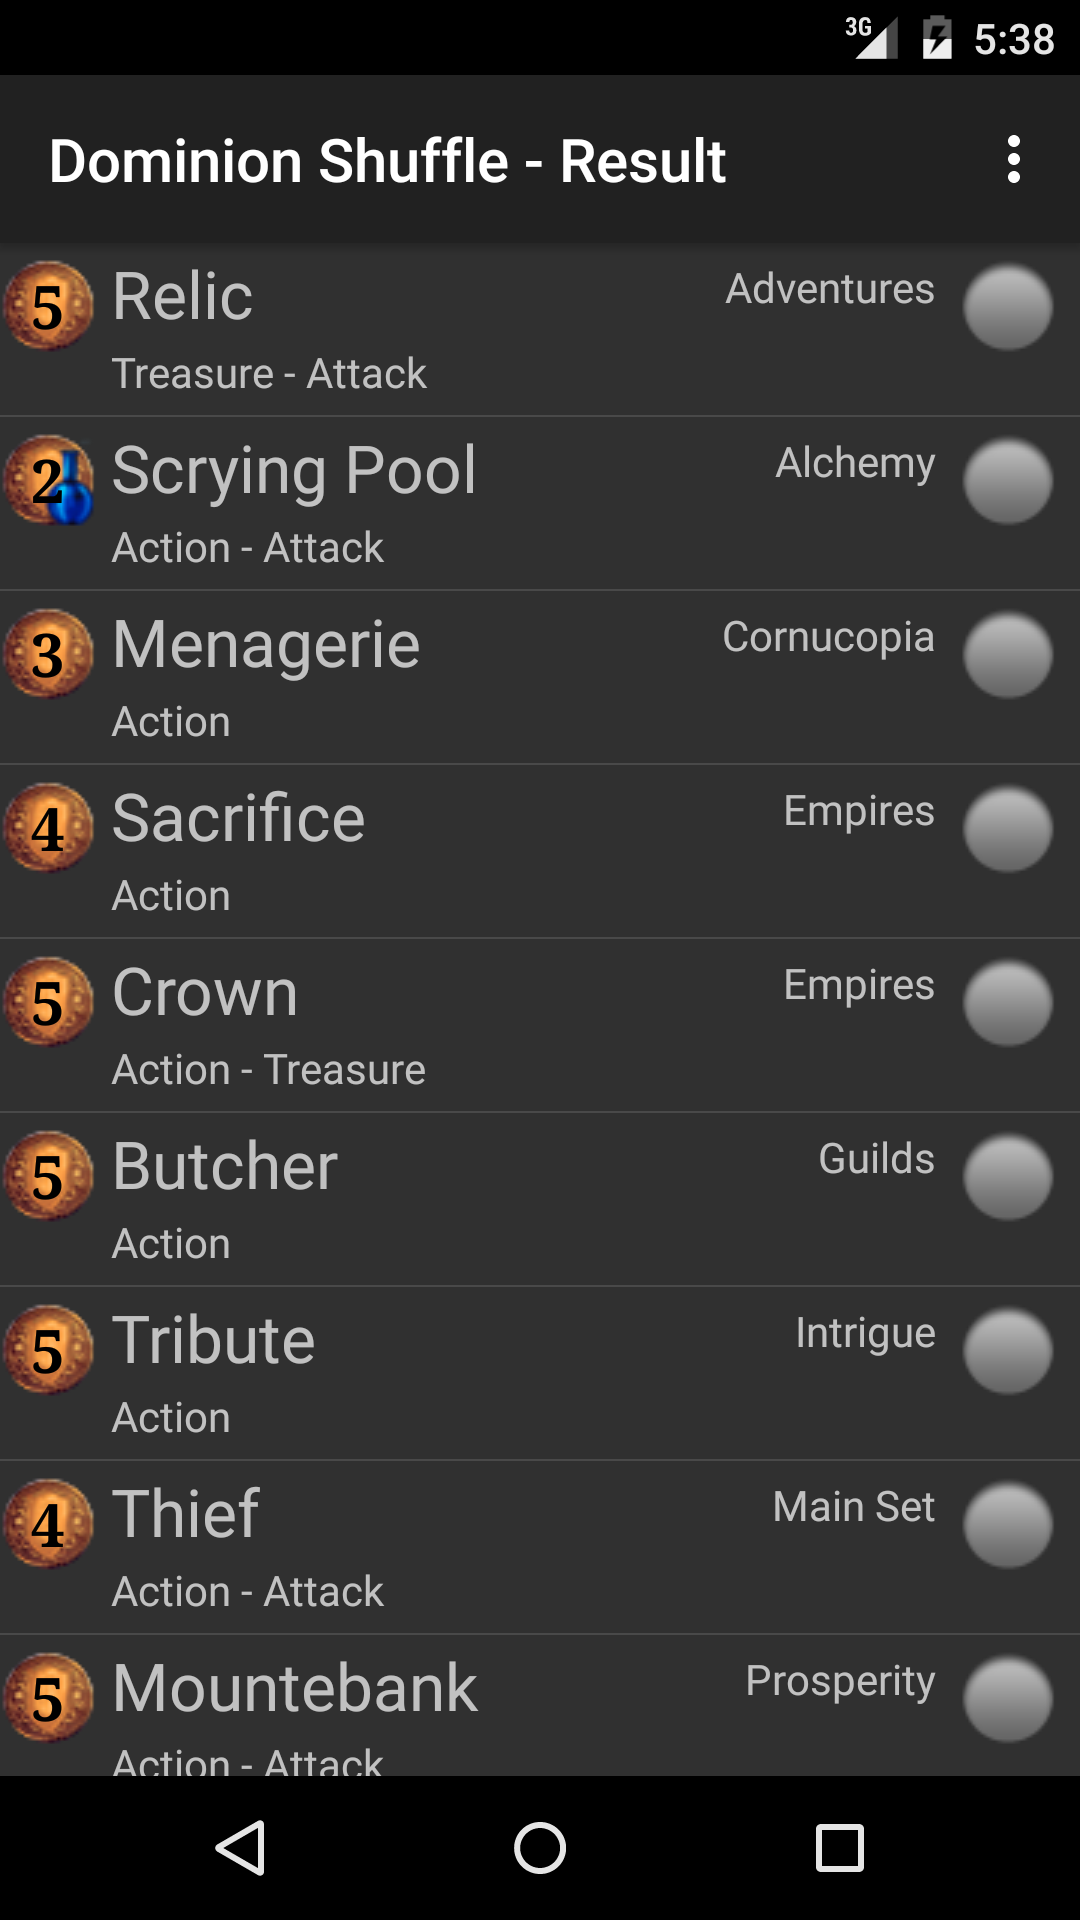Toggle the round indicator for Tribute
Viewport: 1080px width, 1920px height.
click(x=1007, y=1351)
